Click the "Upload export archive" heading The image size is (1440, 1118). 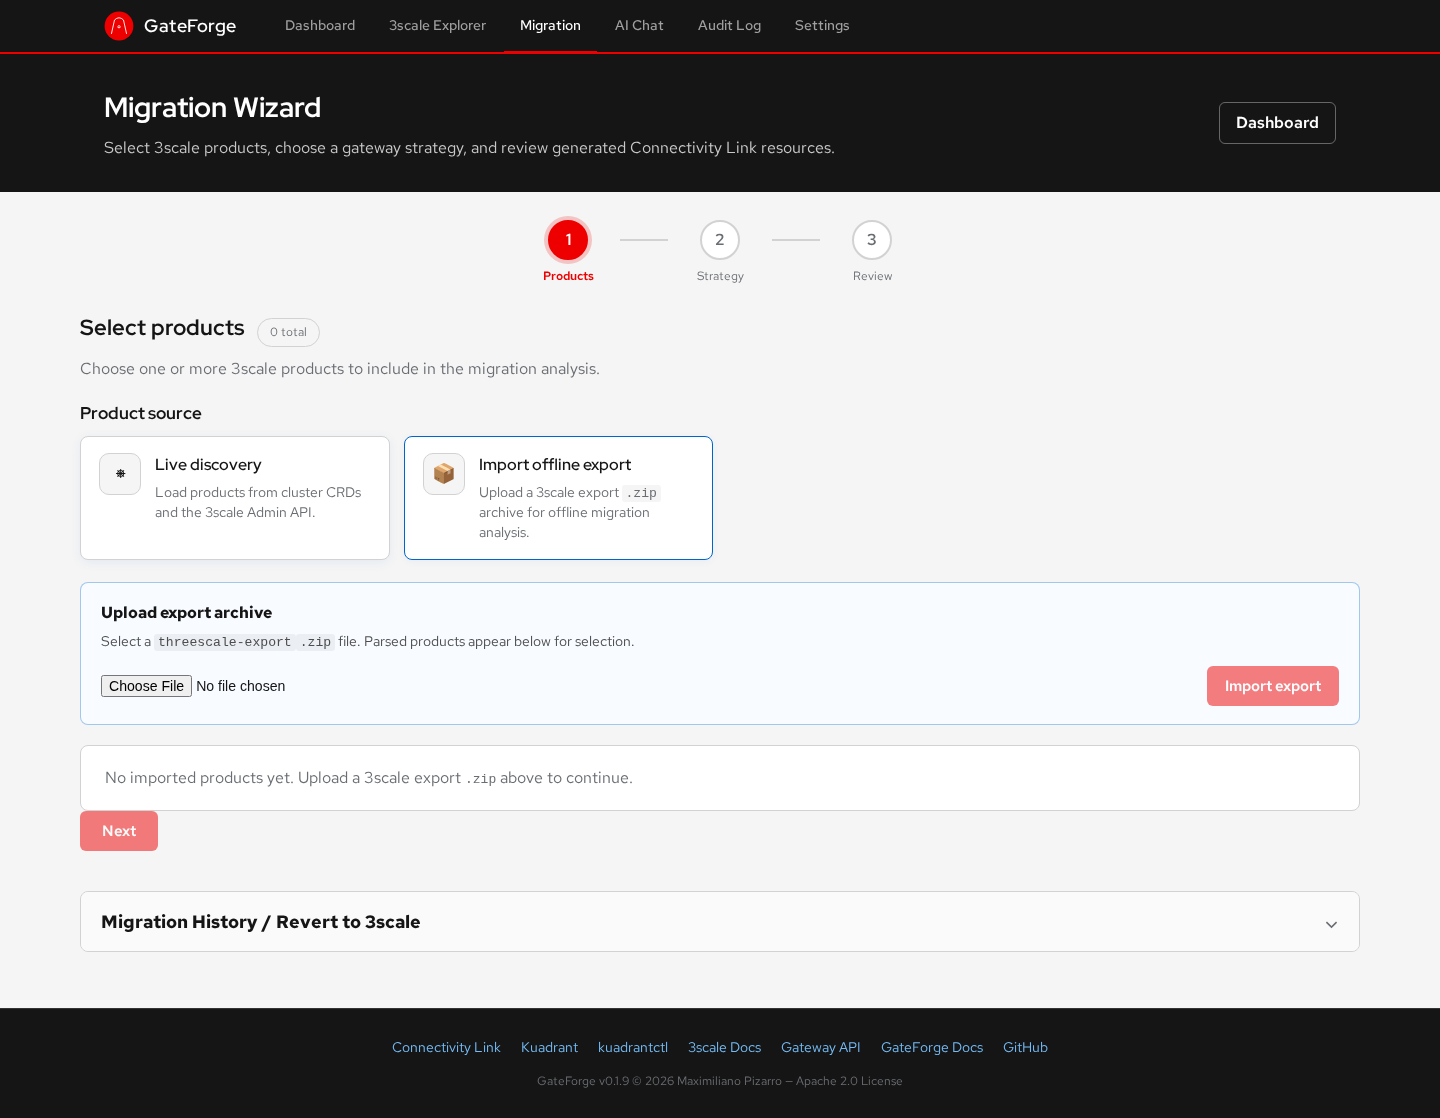pyautogui.click(x=186, y=613)
